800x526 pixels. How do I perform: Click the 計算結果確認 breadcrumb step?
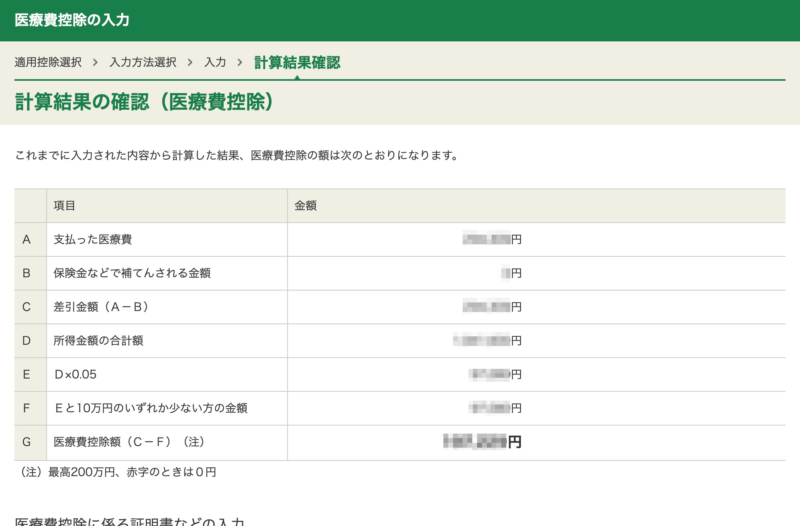point(297,62)
